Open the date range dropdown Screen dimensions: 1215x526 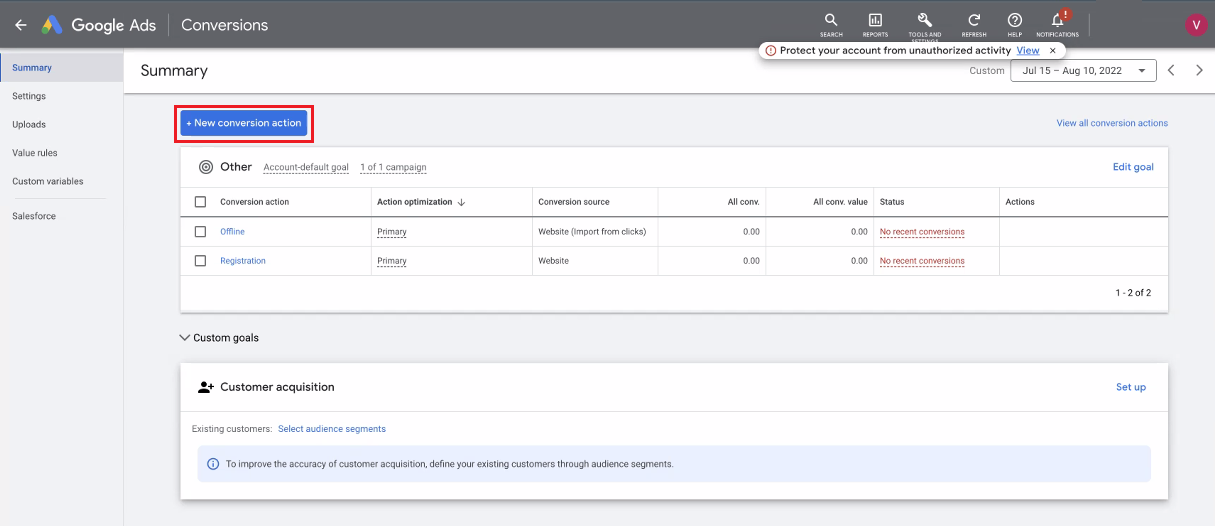point(1084,71)
